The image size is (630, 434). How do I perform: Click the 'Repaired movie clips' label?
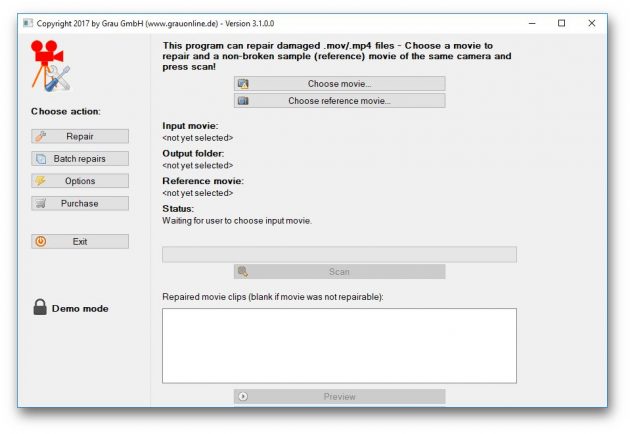coord(273,297)
